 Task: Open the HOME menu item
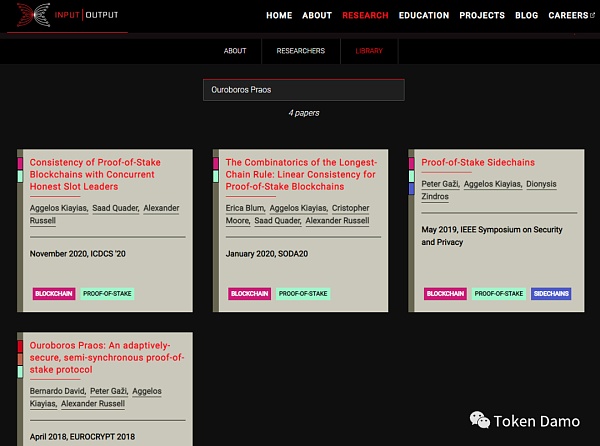(279, 15)
